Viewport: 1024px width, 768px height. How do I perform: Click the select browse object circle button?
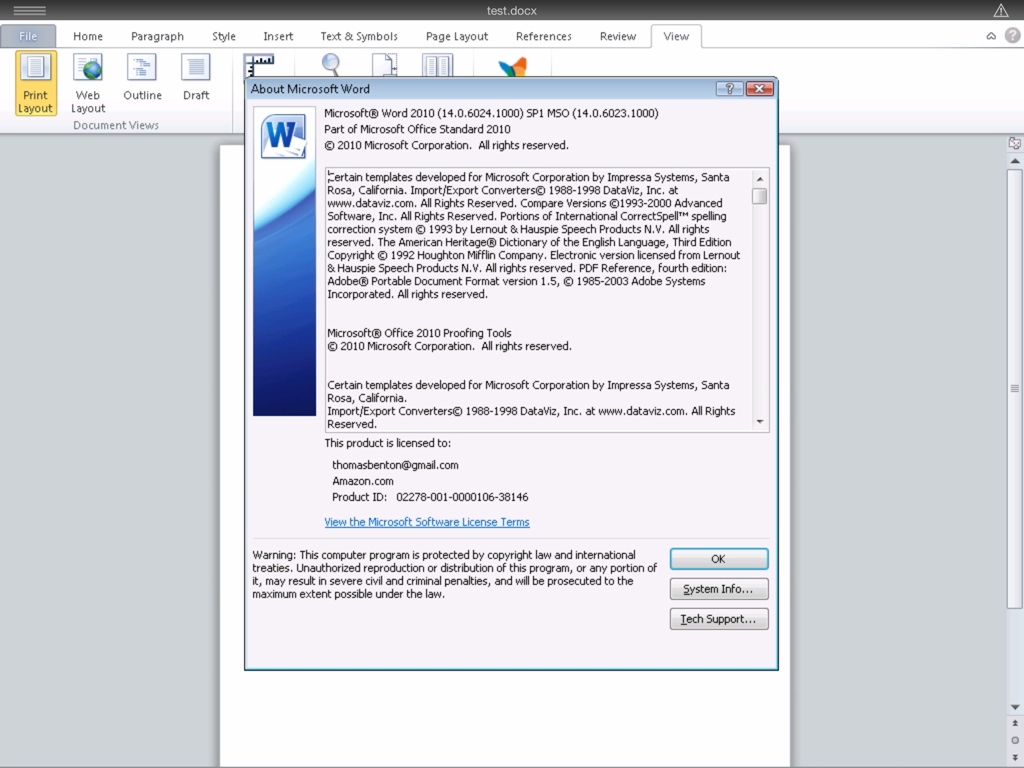click(x=1015, y=739)
